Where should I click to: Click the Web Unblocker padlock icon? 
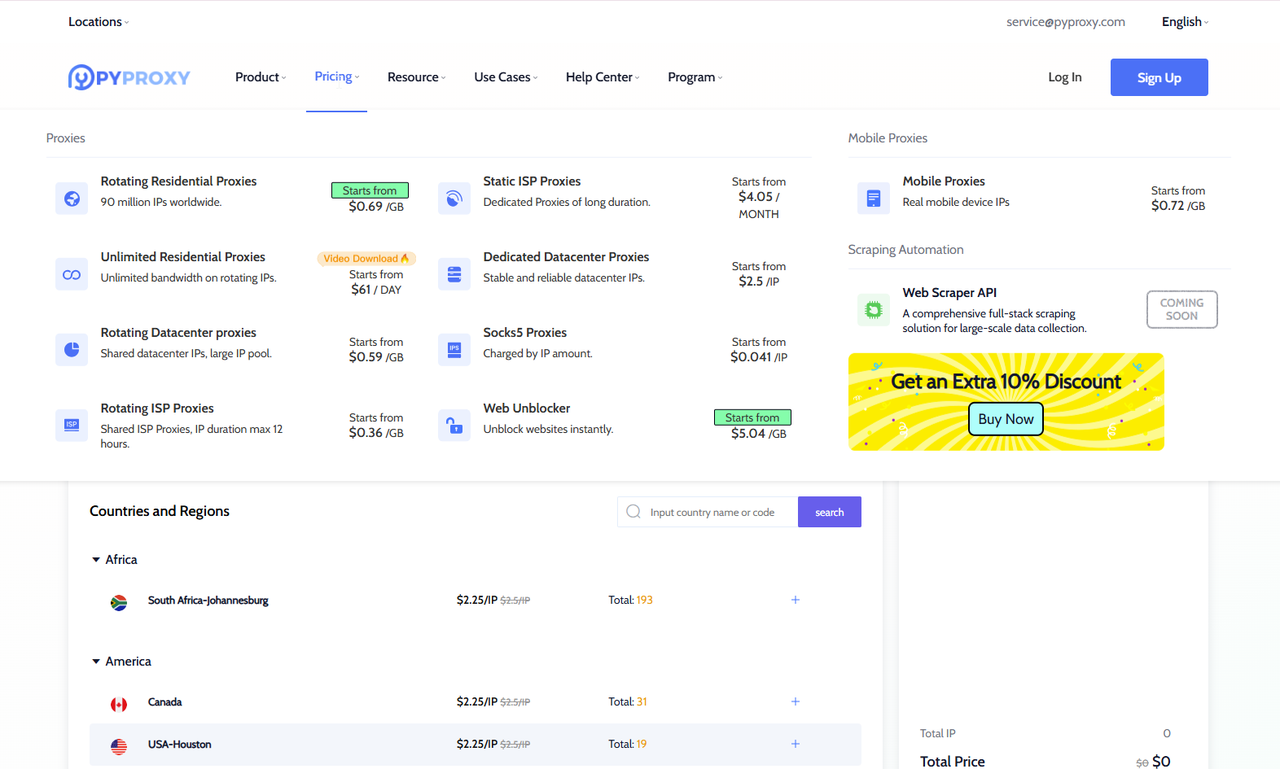(x=454, y=425)
